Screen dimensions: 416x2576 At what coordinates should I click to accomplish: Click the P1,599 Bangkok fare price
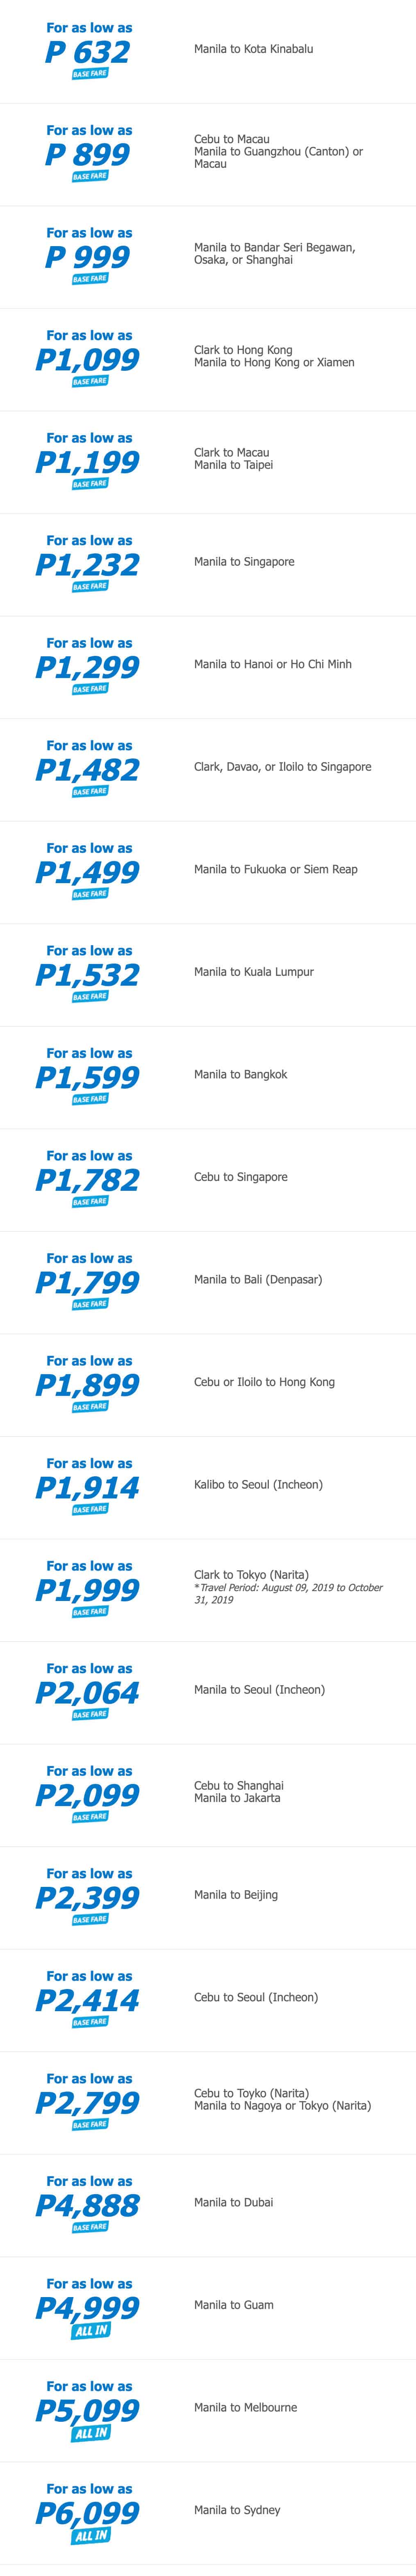[88, 1078]
